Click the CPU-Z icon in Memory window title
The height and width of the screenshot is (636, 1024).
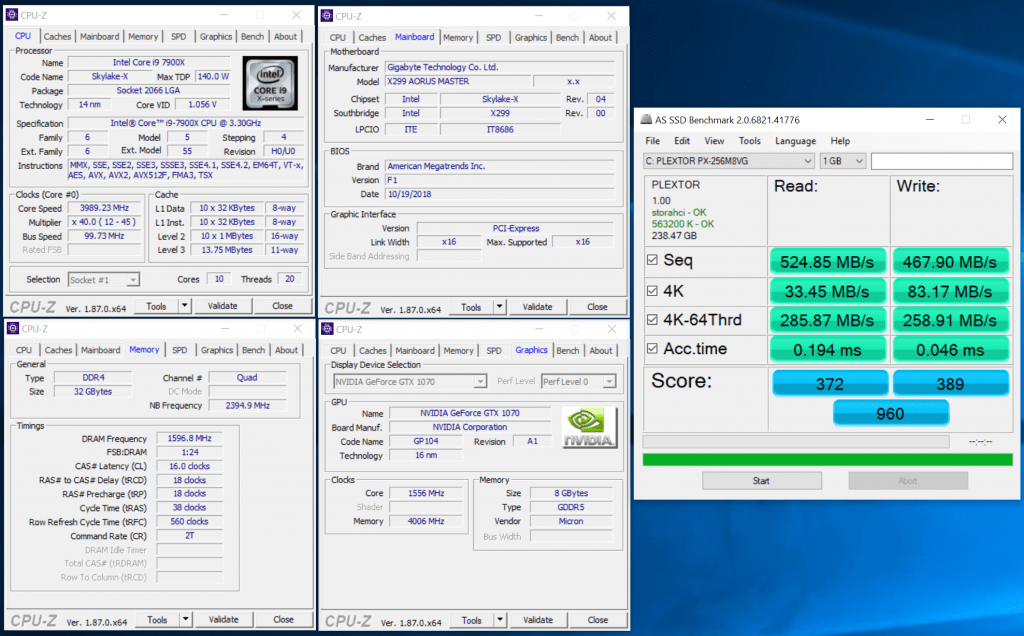13,329
